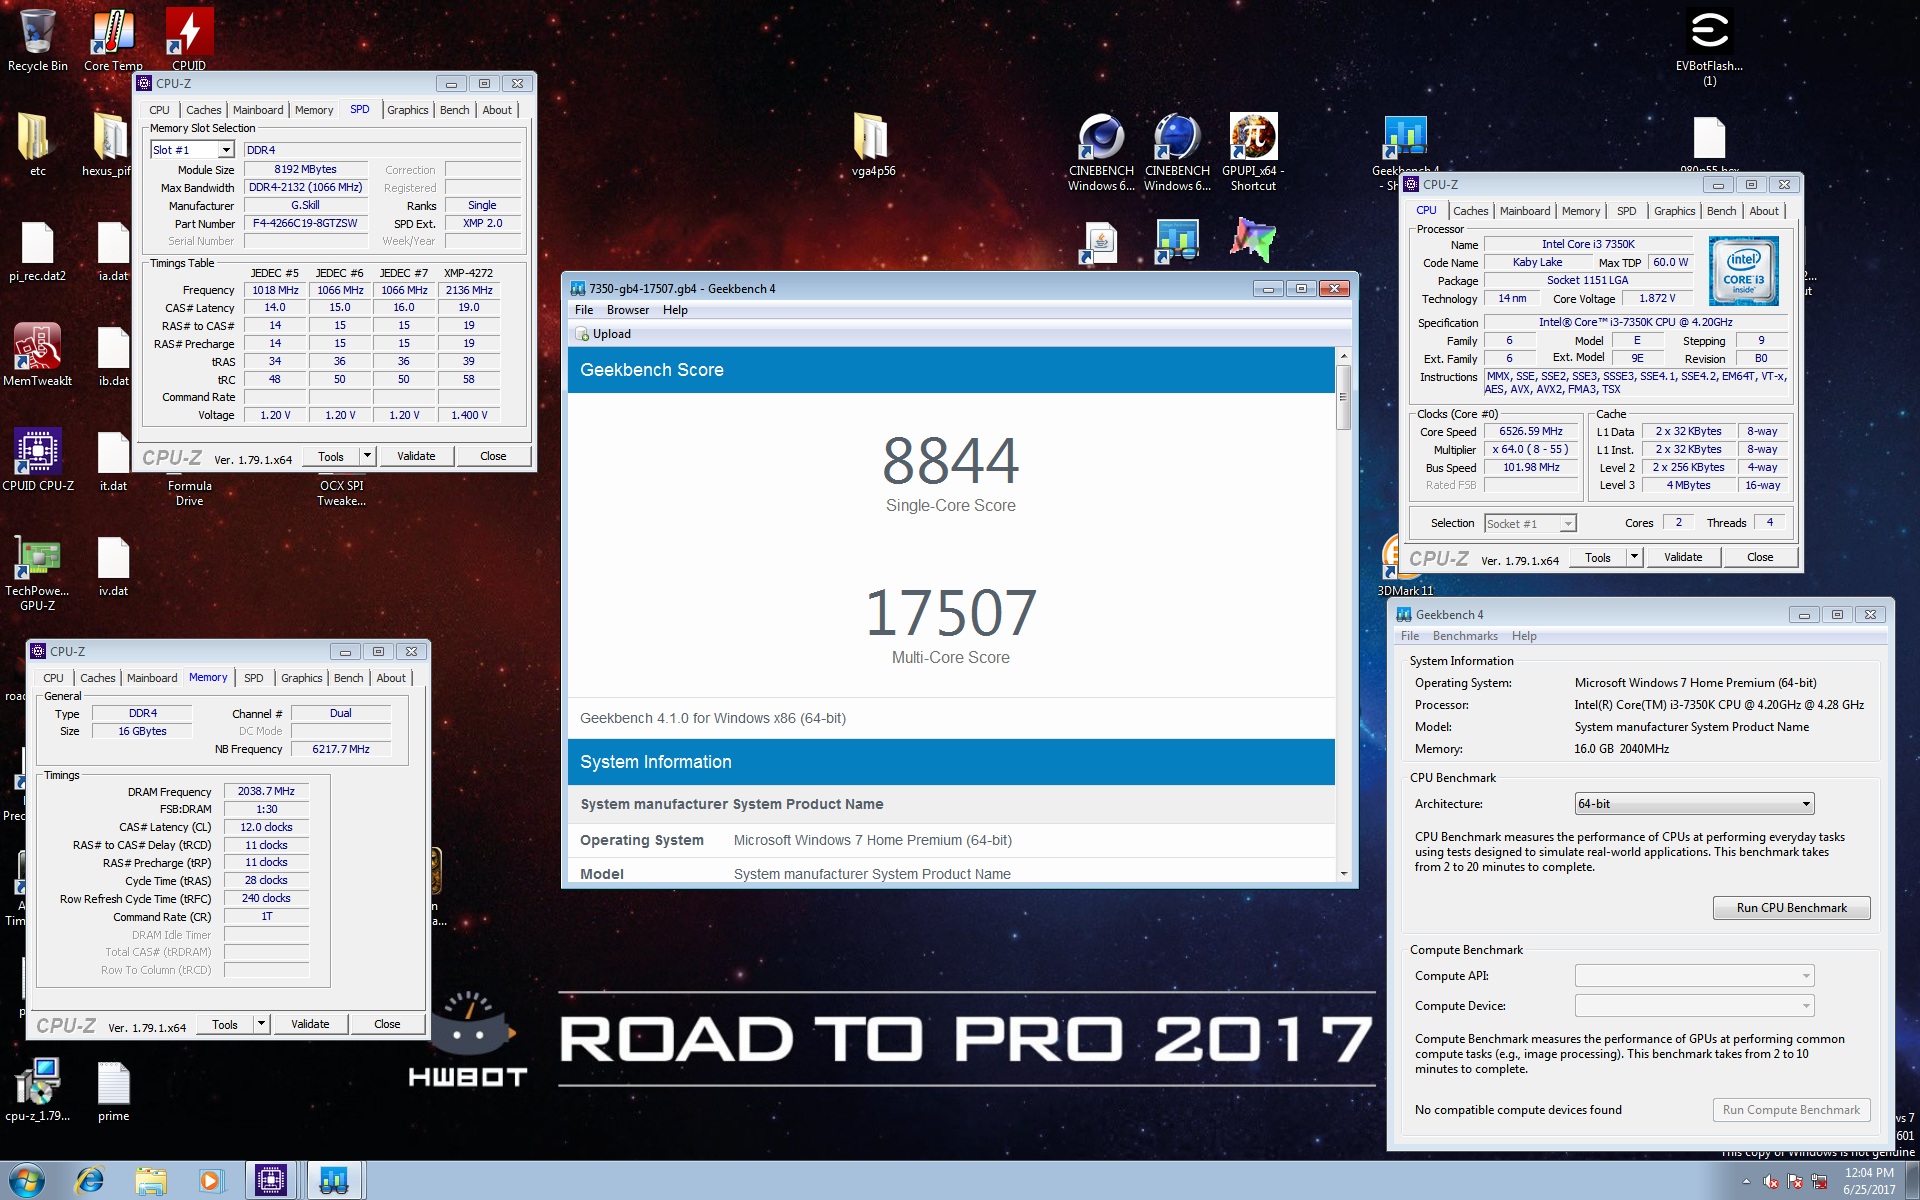Open the prime text file icon

[x=113, y=1091]
